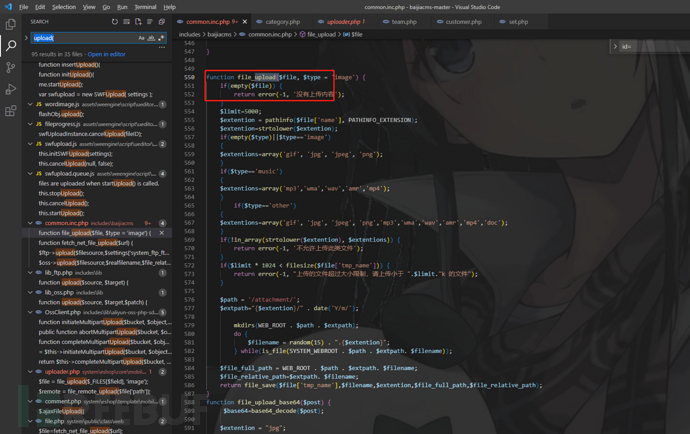Dismiss the file_upload result row
This screenshot has width=690, height=434.
pos(161,233)
